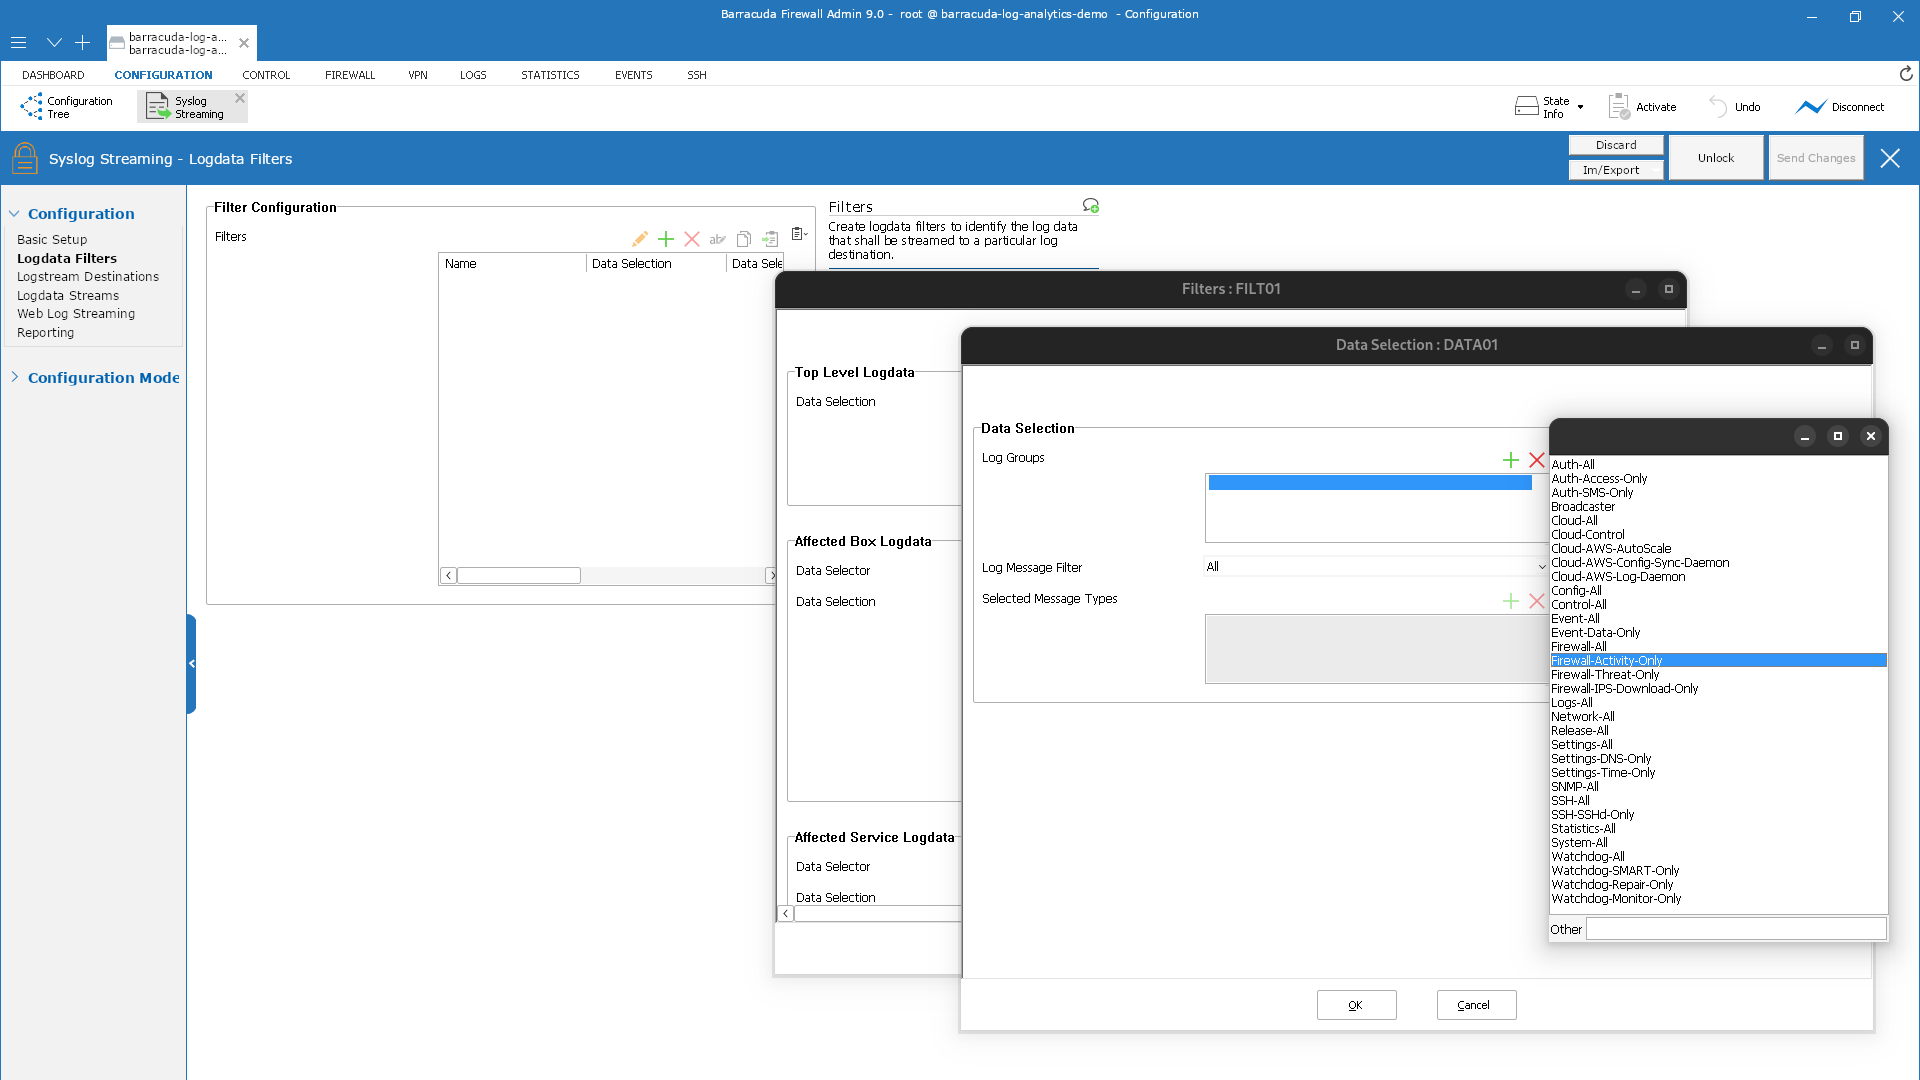Rename the filter with the ab icon
This screenshot has height=1080, width=1920.
[717, 239]
